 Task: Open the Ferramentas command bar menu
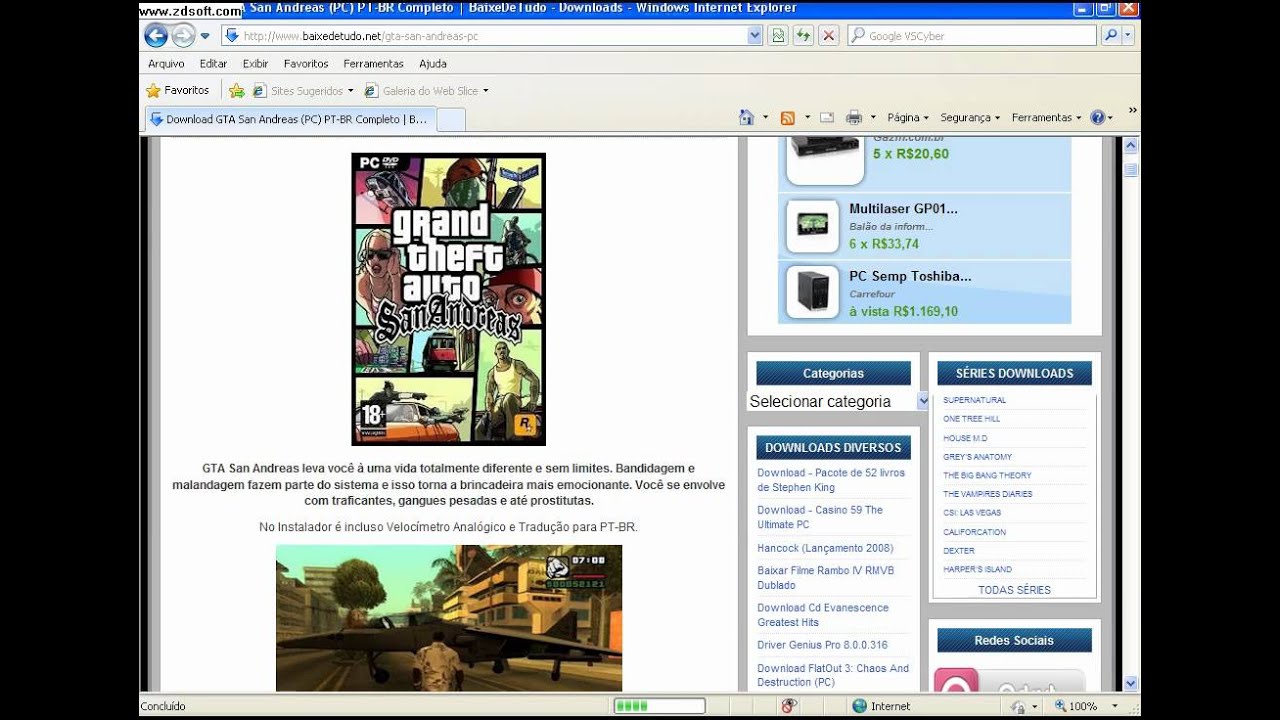[1046, 117]
